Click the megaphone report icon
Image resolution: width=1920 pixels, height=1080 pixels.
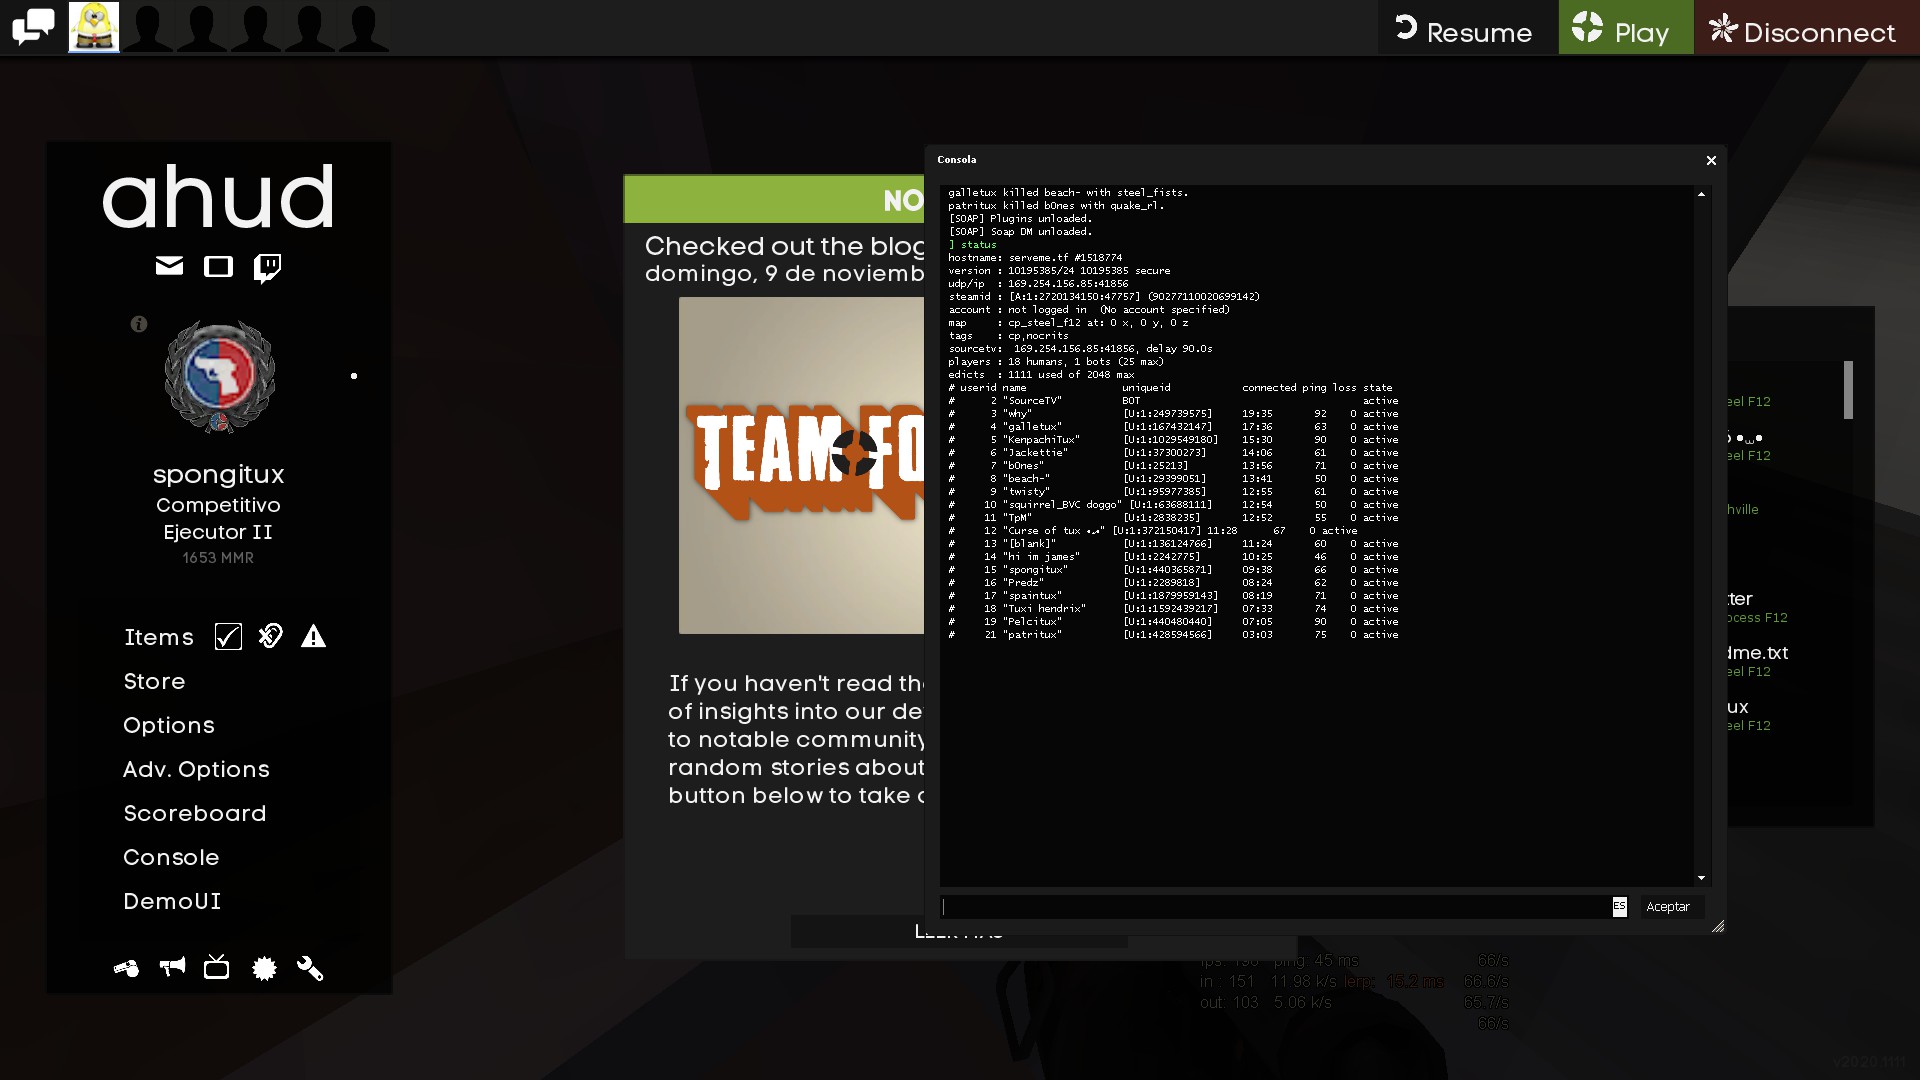tap(172, 967)
